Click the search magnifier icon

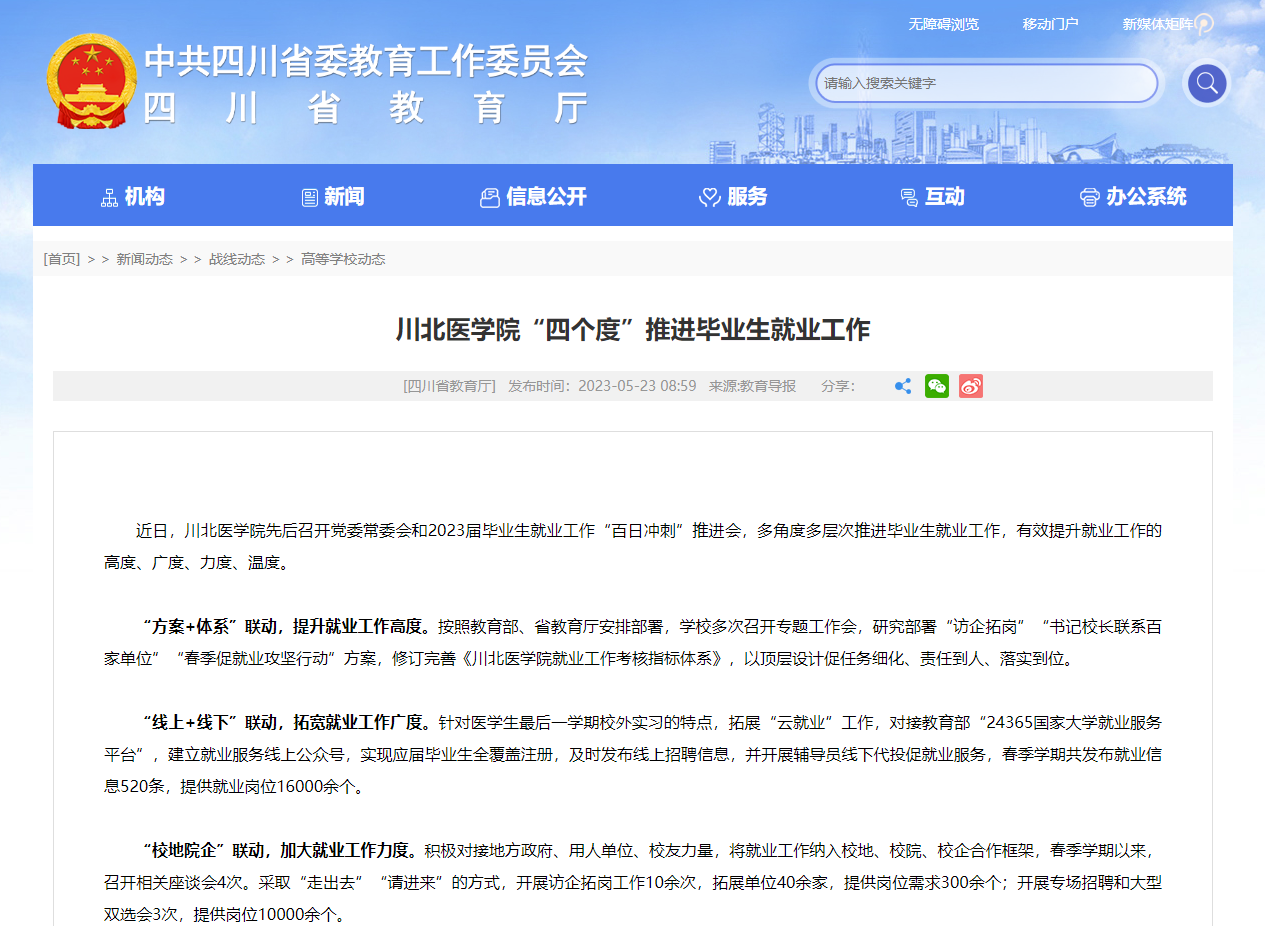coord(1206,84)
